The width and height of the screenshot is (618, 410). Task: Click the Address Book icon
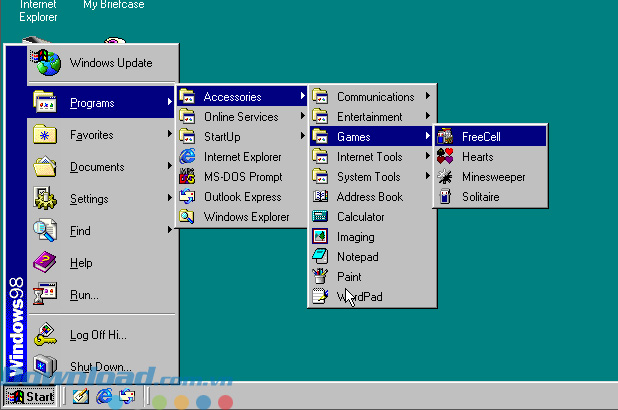[x=320, y=196]
